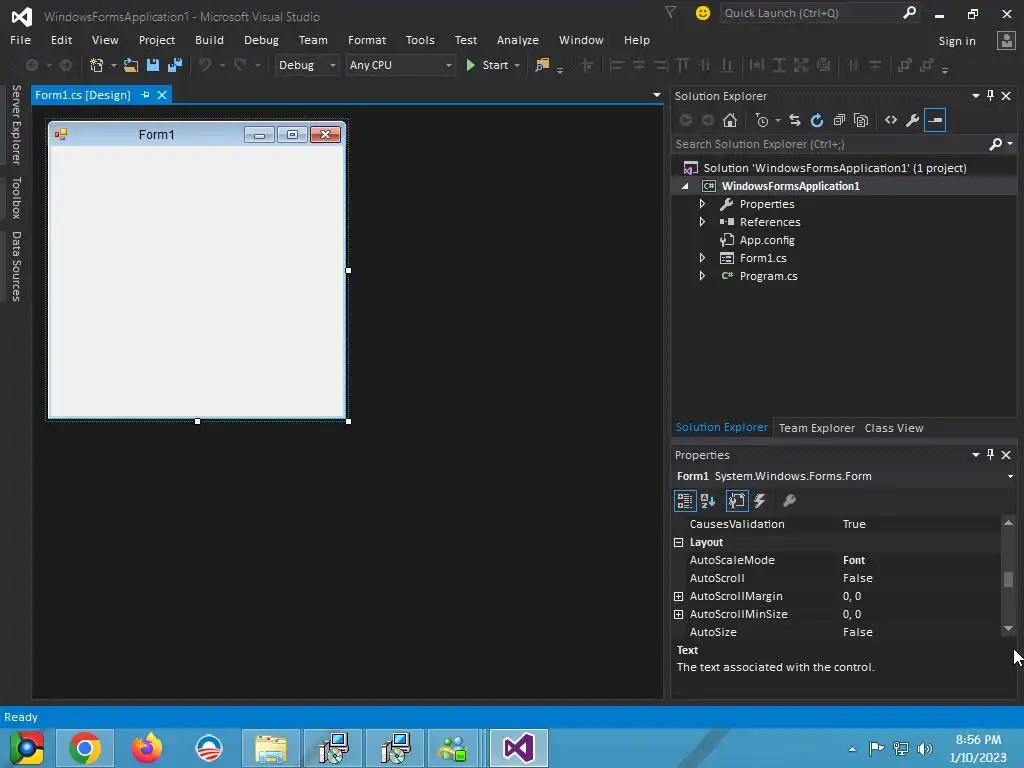Open the Format menu
The width and height of the screenshot is (1024, 768).
click(367, 40)
